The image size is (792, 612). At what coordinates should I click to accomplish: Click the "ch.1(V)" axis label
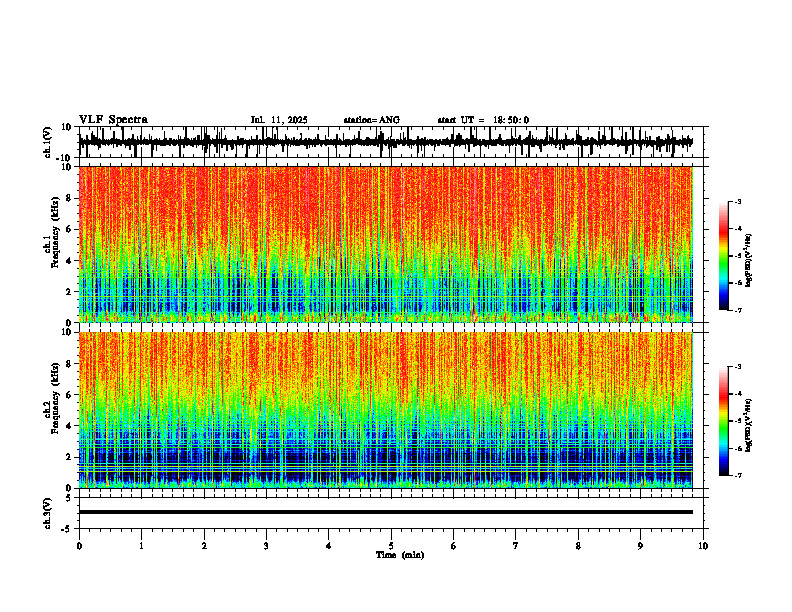48,143
